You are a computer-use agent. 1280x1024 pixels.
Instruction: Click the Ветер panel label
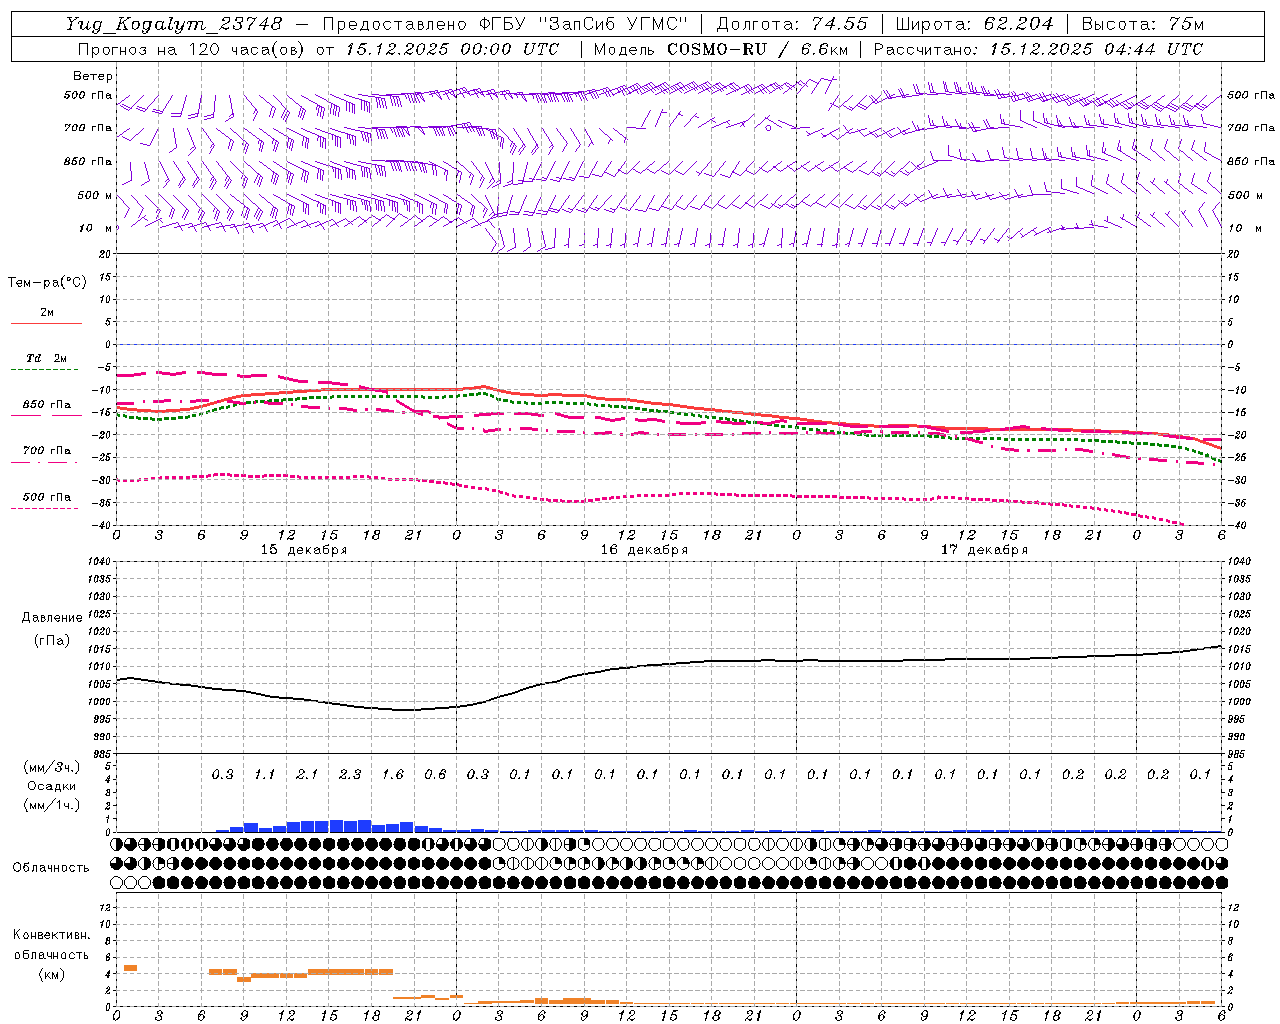[92, 76]
